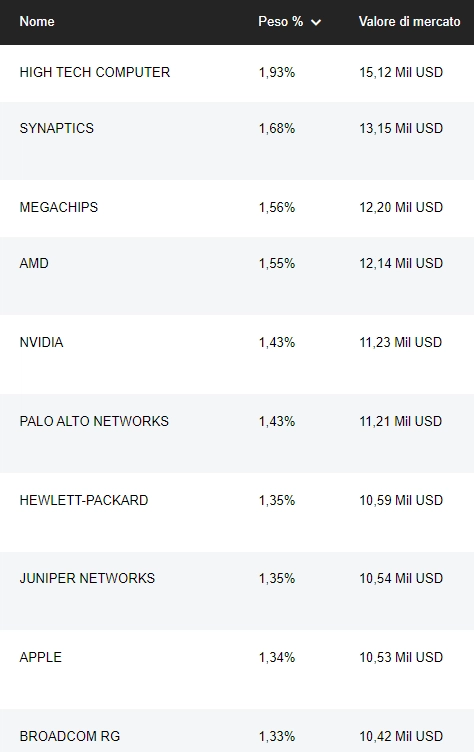This screenshot has width=474, height=752.
Task: Open the SYNAPTICS holding
Action: pyautogui.click(x=57, y=129)
